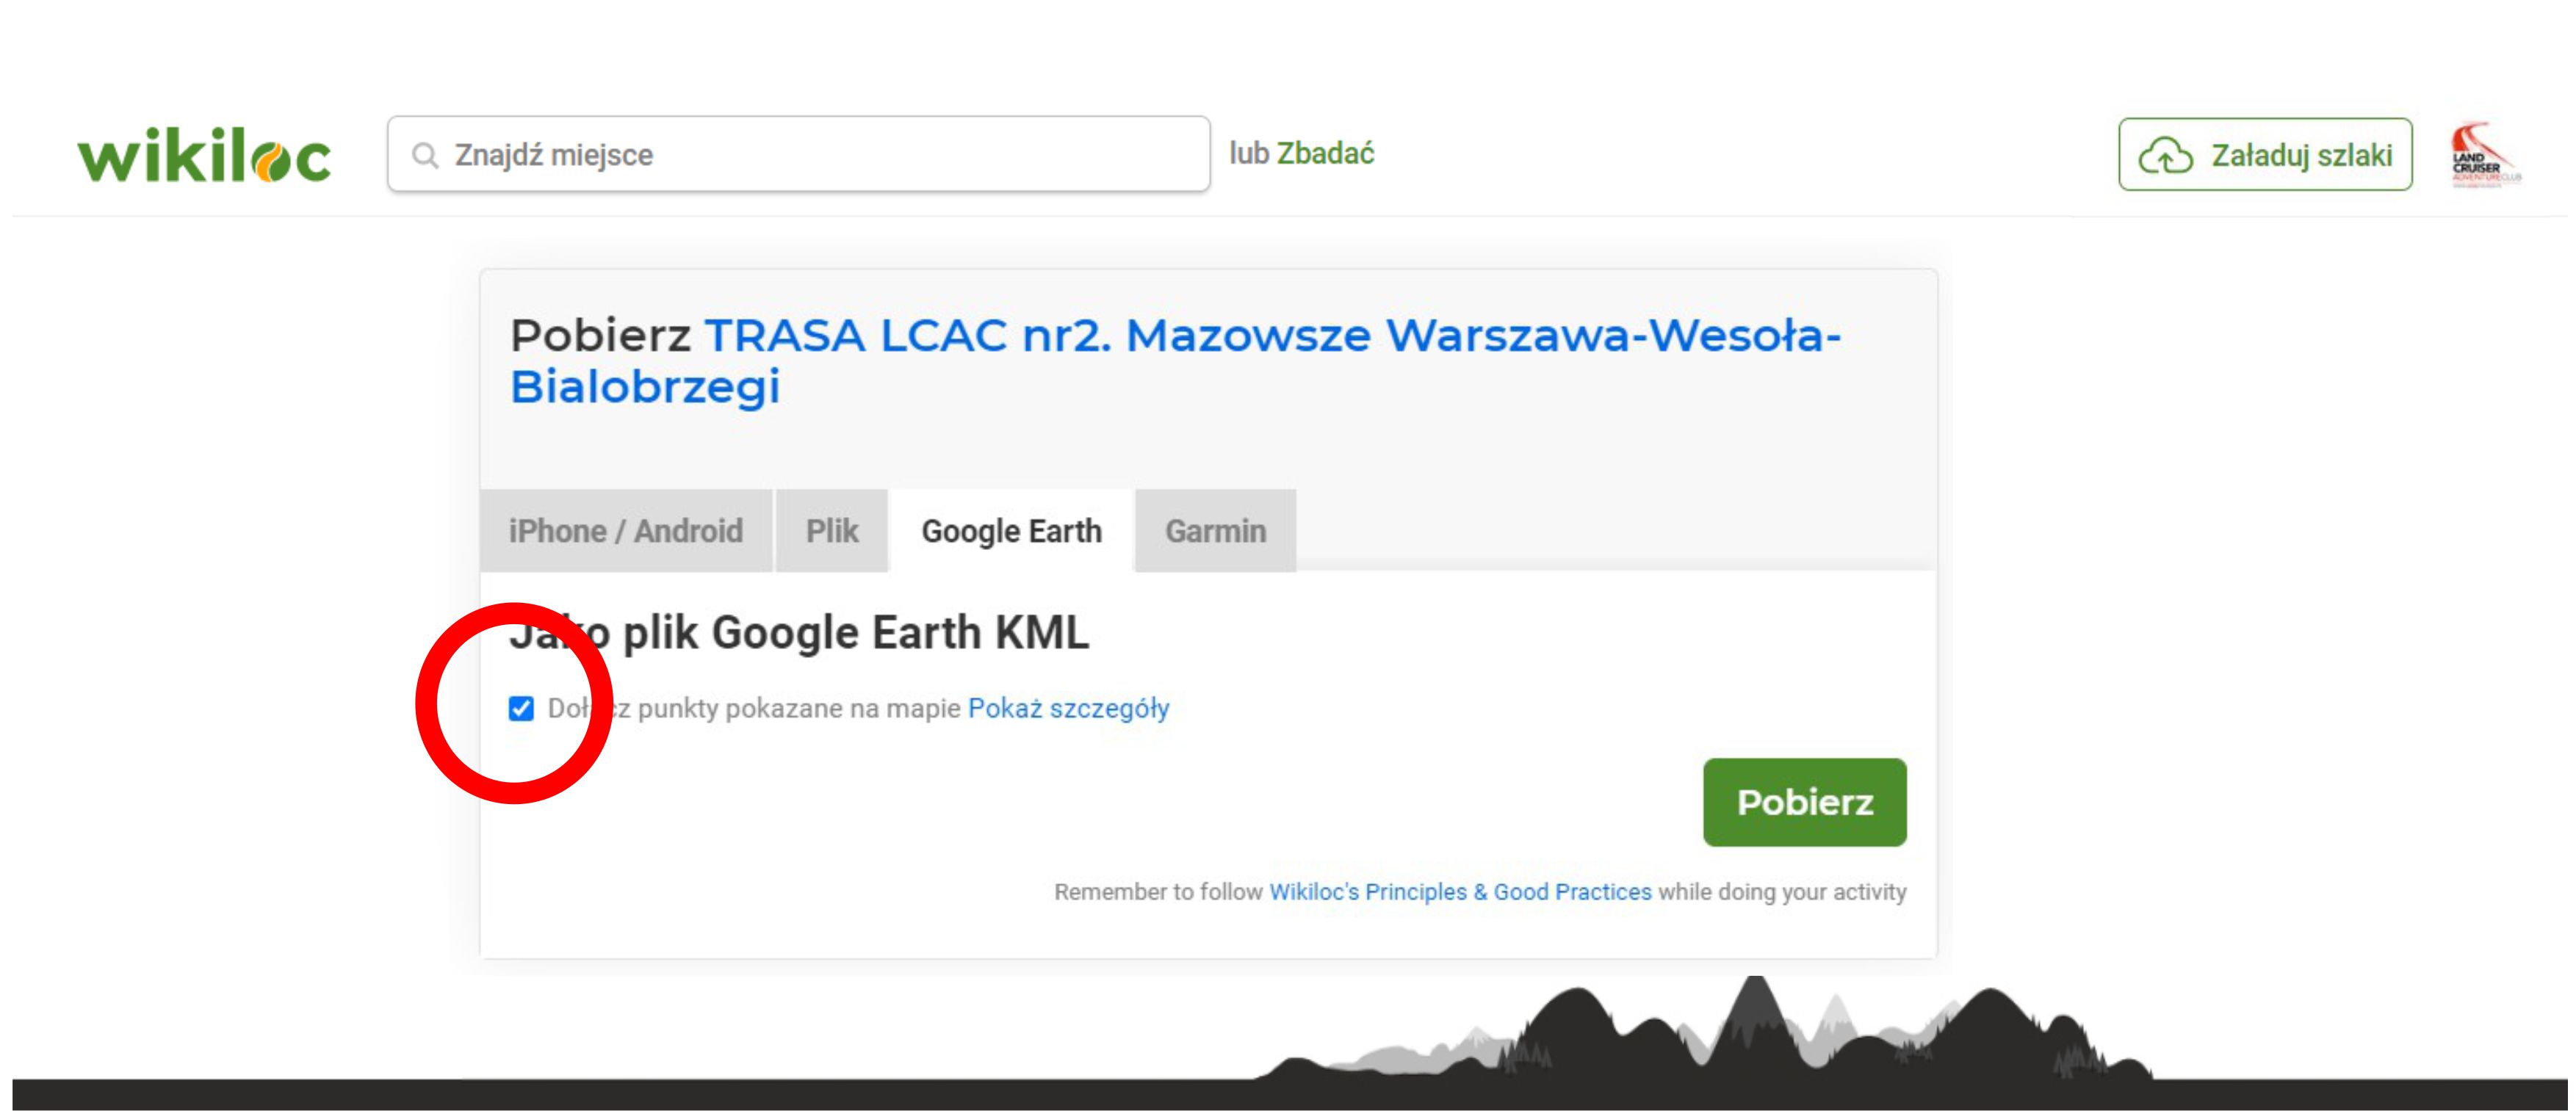Screen dimensions: 2576x1111
Task: Switch to the Plik tab
Action: 832,531
